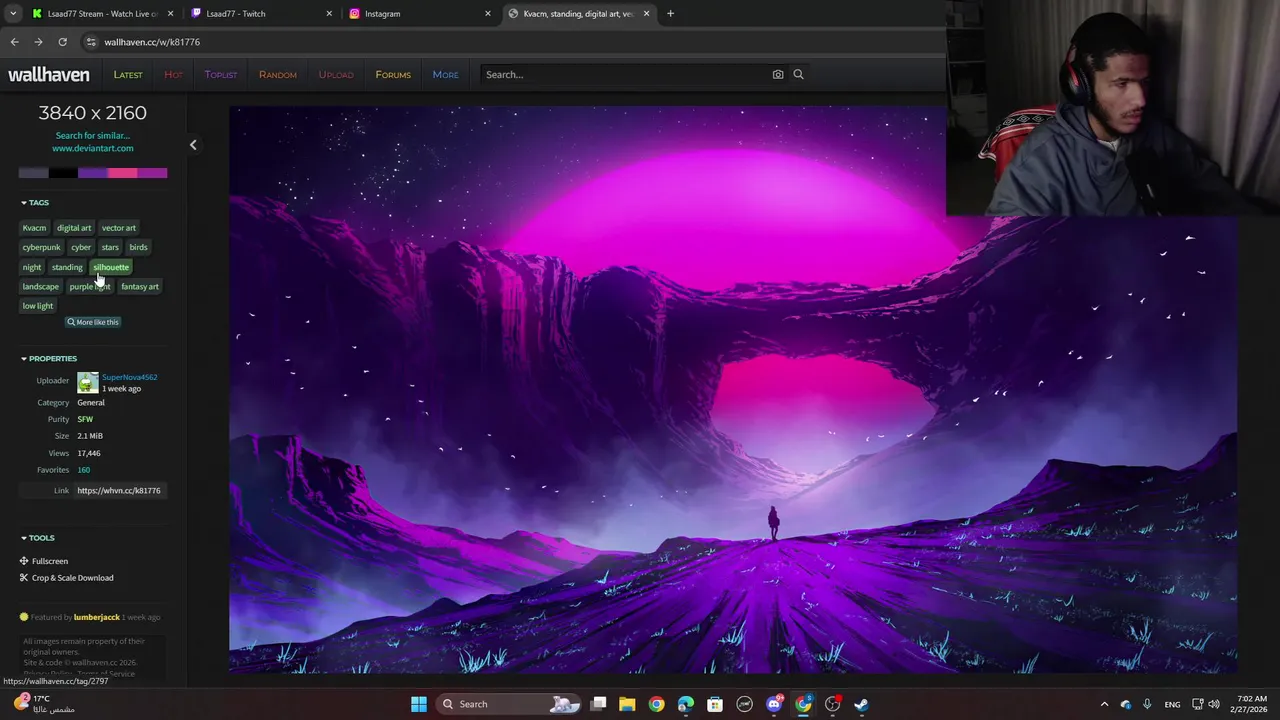Reload the wallhaven page
Viewport: 1280px width, 720px height.
click(x=62, y=42)
